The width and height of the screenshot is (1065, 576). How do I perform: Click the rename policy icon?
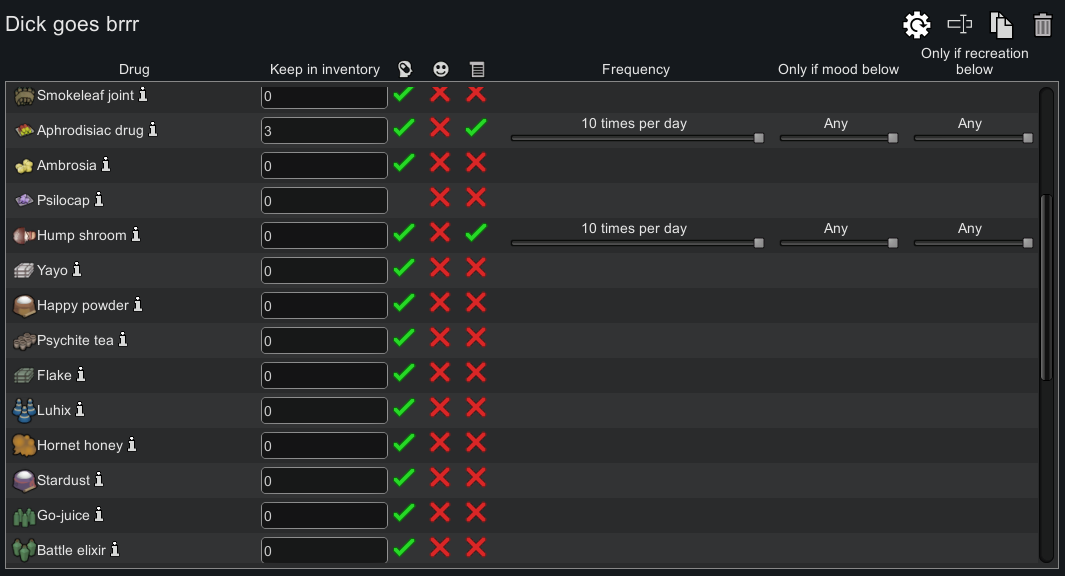point(960,24)
